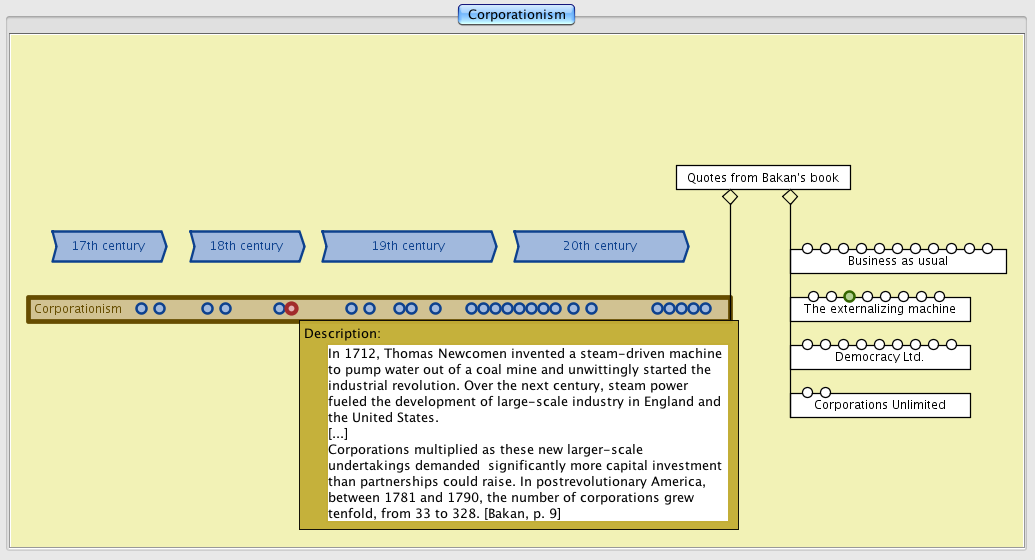Select last circle above Business as usual
The width and height of the screenshot is (1035, 560).
pos(987,249)
